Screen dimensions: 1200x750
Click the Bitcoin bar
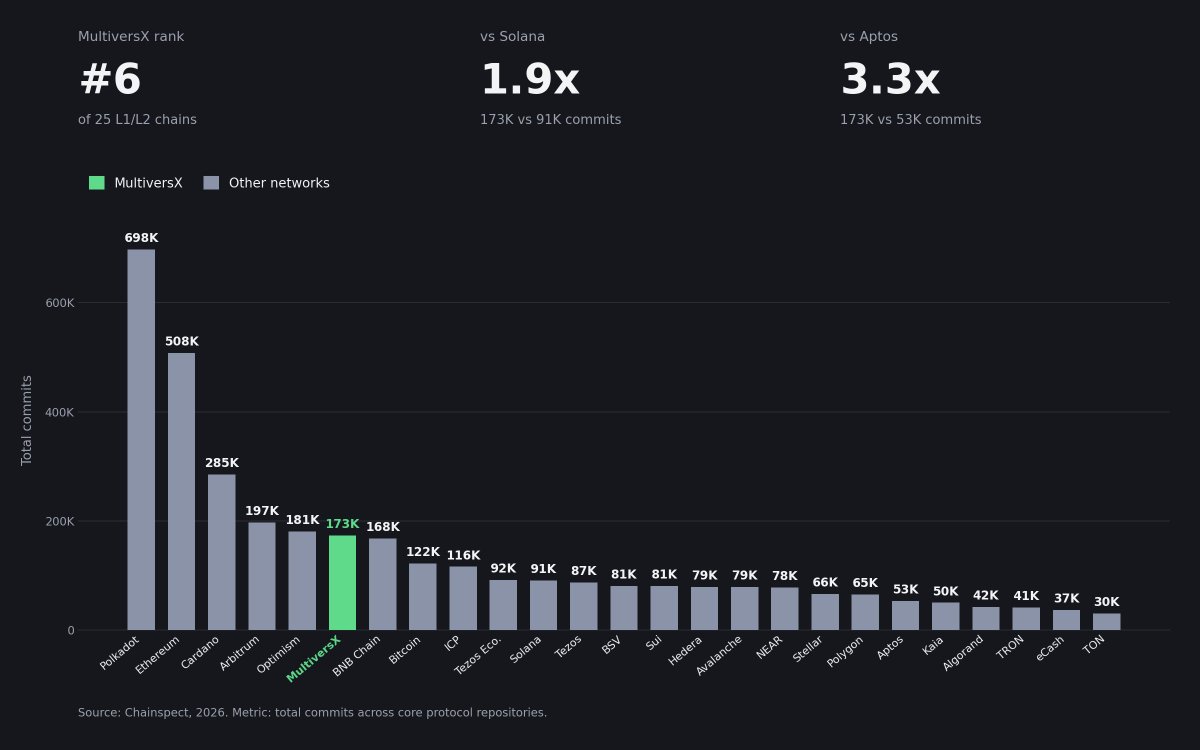[423, 597]
